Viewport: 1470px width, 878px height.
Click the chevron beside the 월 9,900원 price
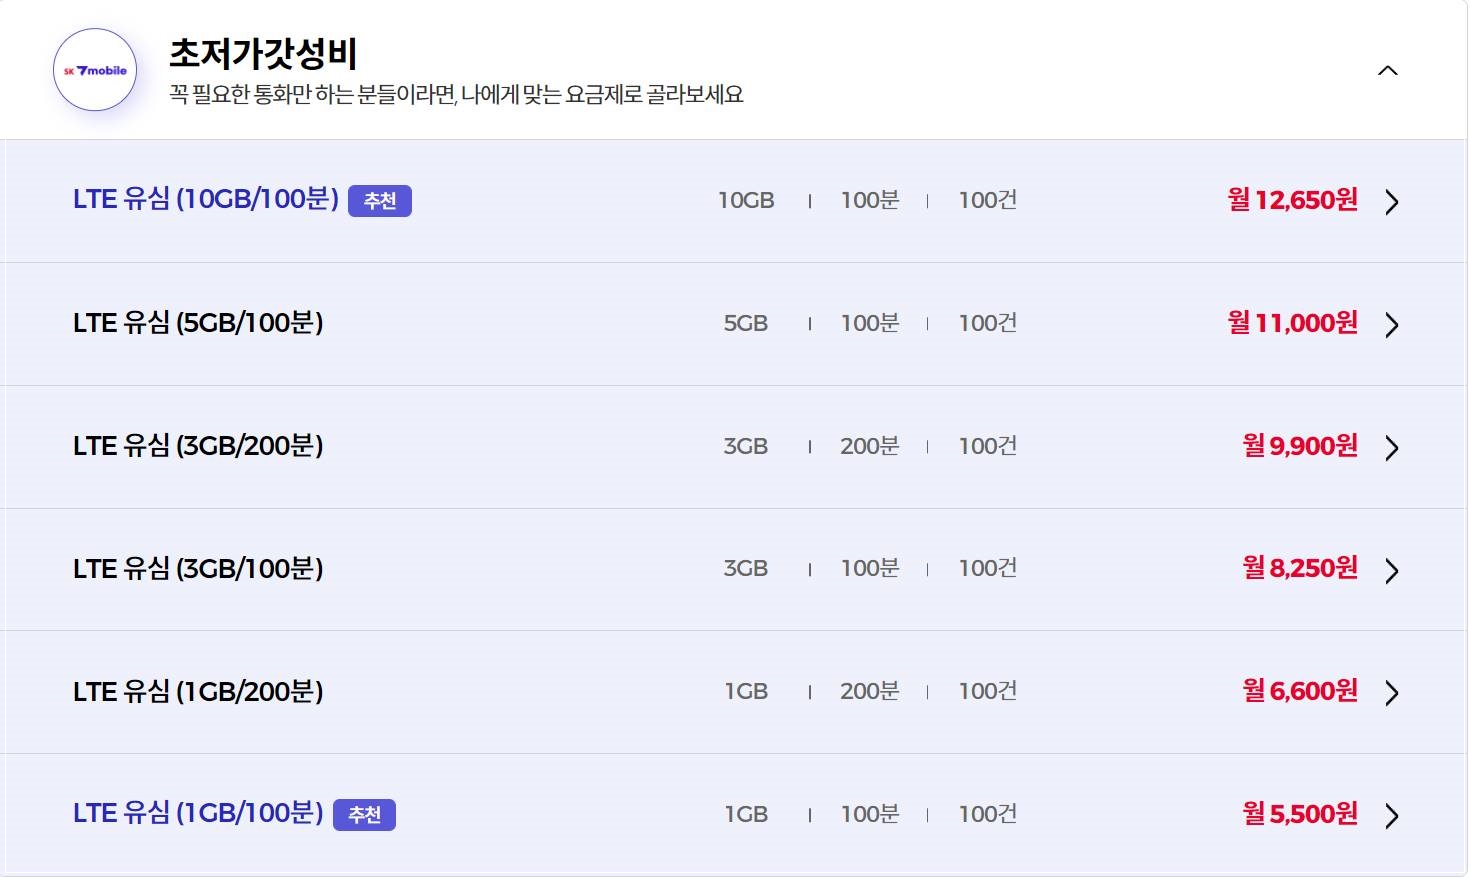point(1392,447)
